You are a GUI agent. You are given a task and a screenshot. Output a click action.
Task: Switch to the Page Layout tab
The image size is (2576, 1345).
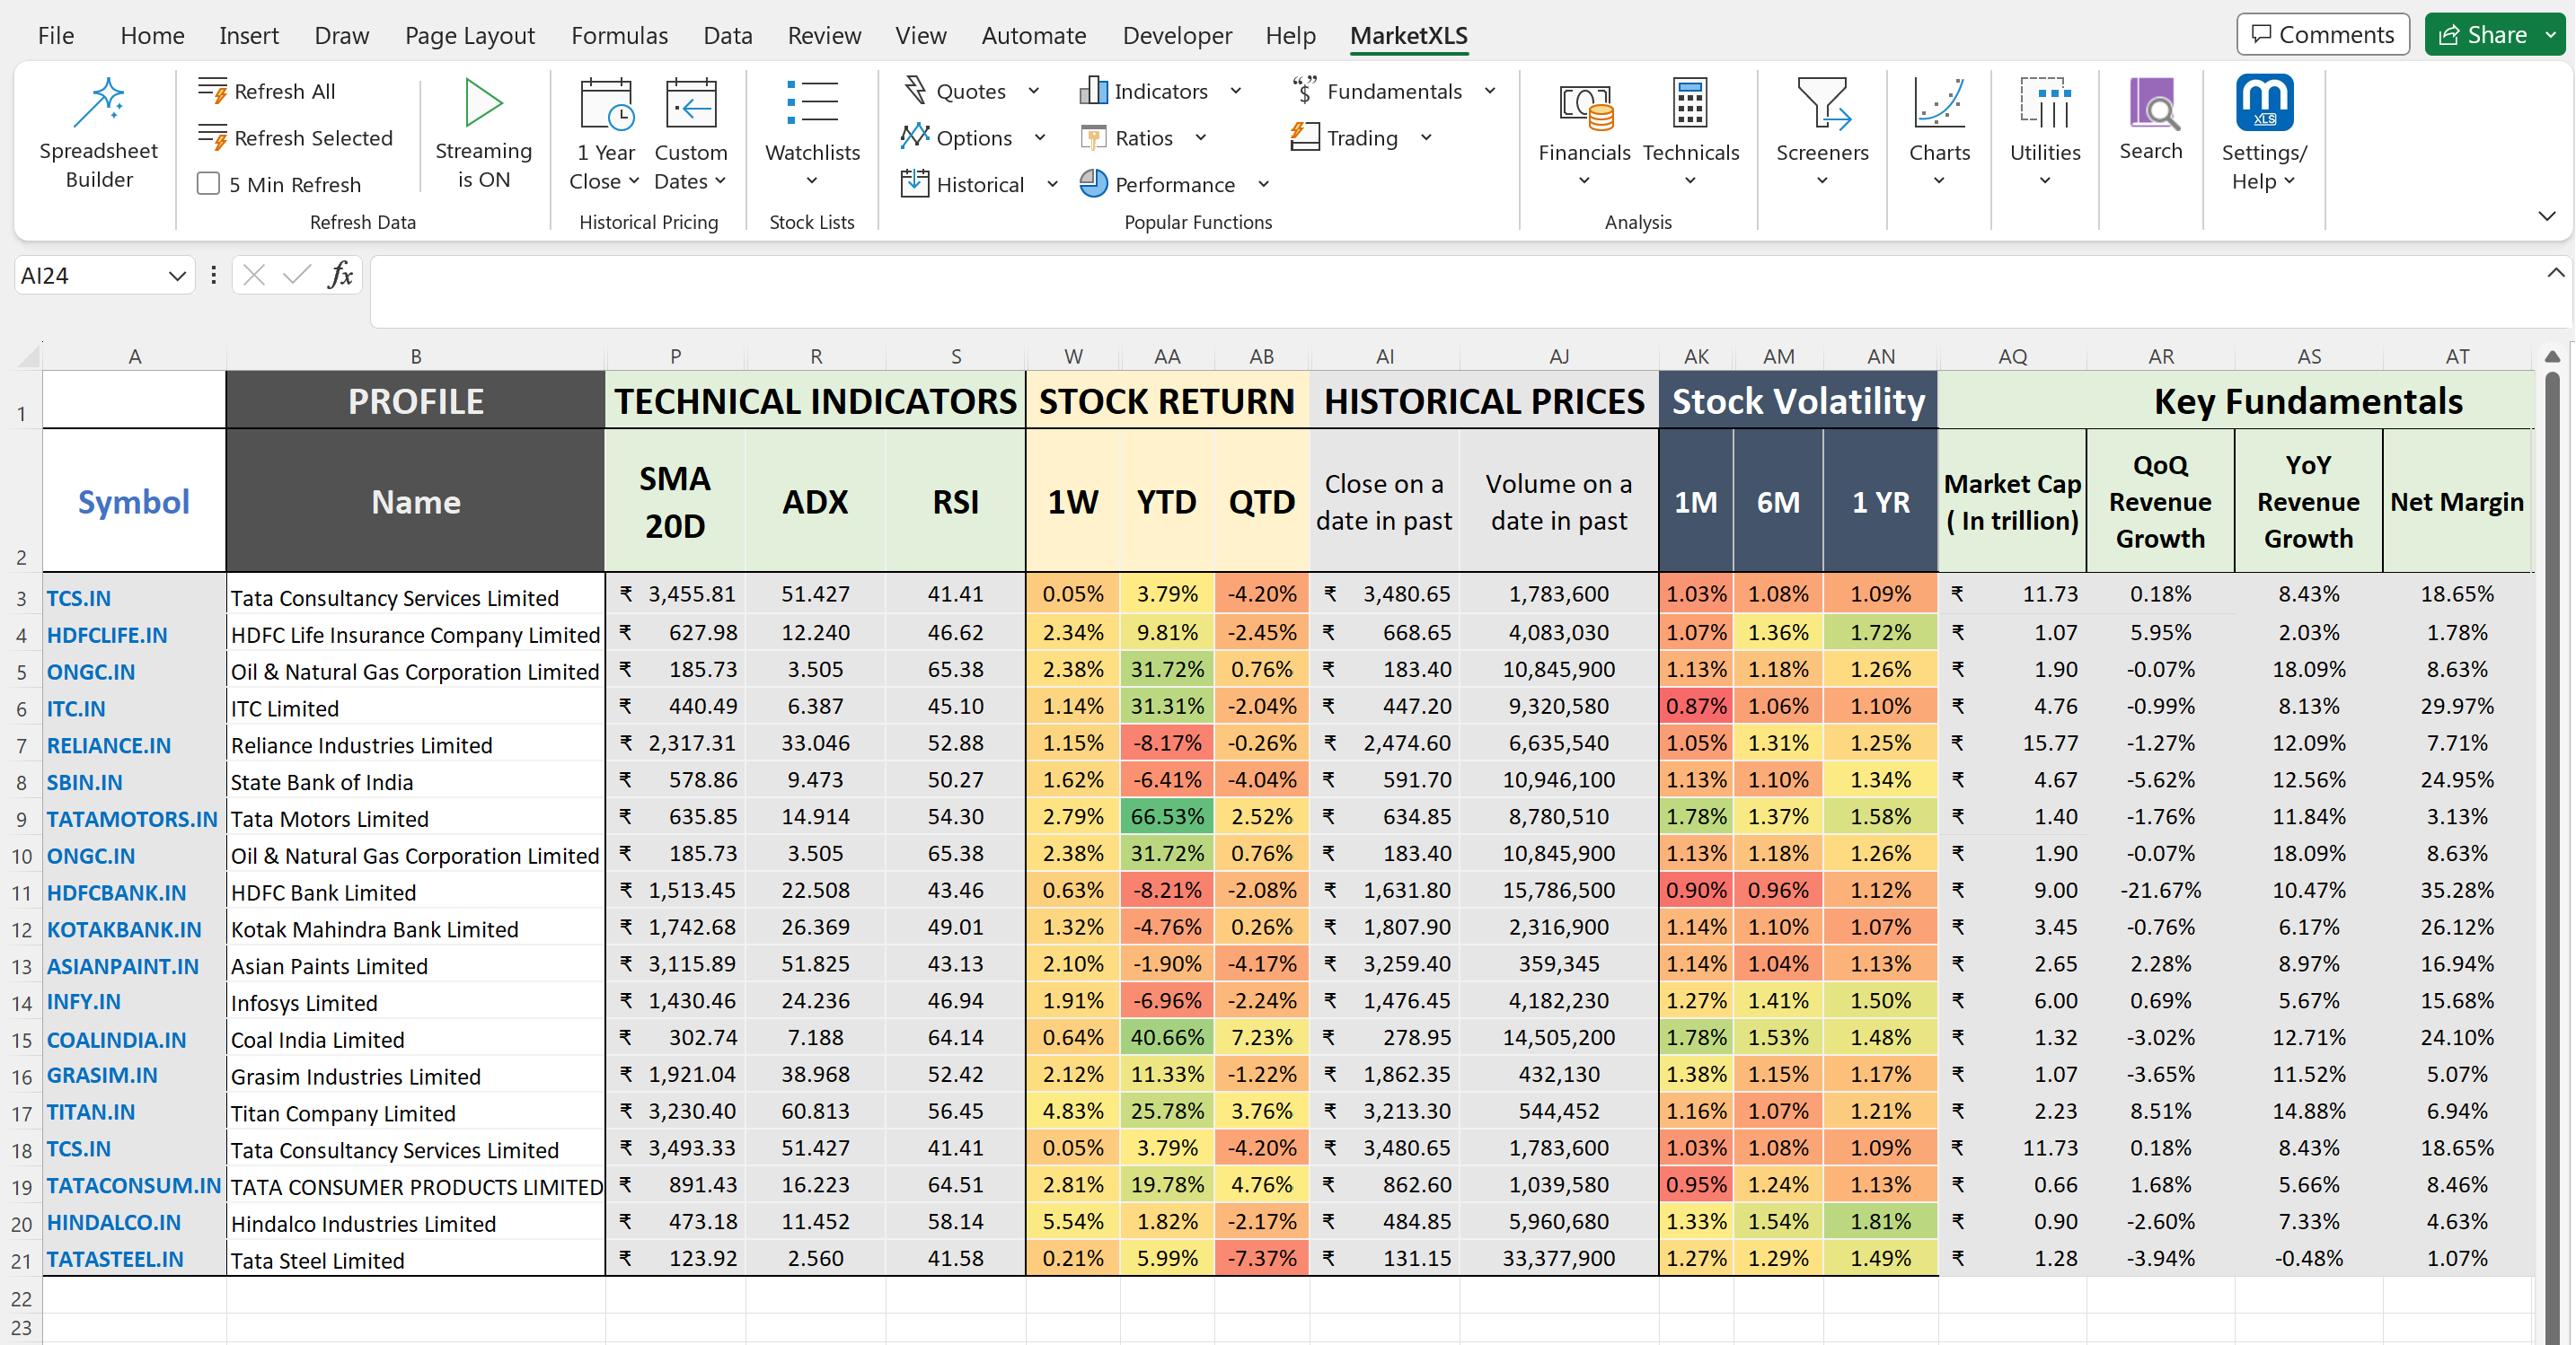click(x=470, y=35)
